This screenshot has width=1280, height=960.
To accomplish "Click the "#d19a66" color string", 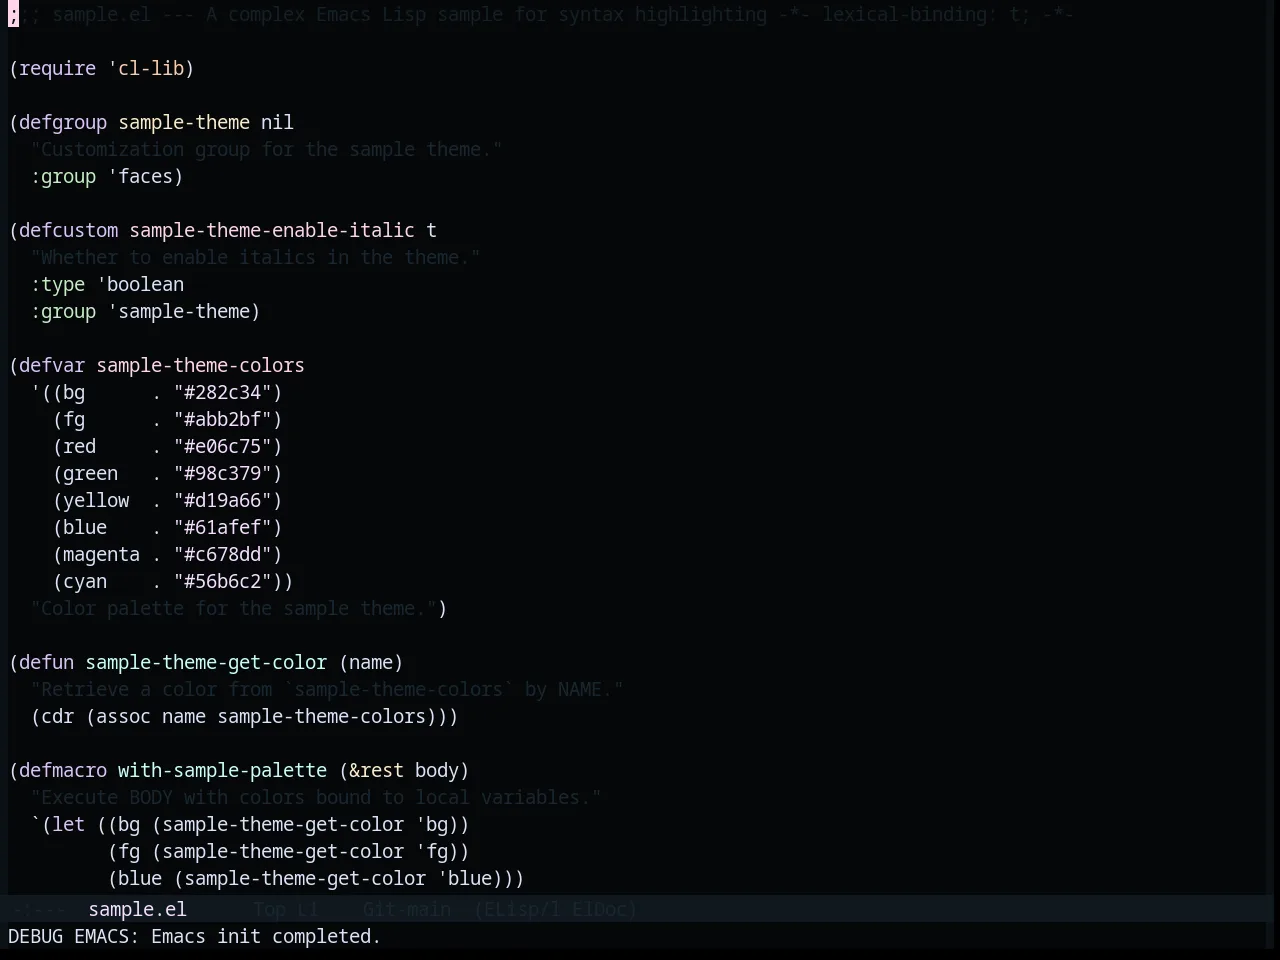I will (222, 500).
